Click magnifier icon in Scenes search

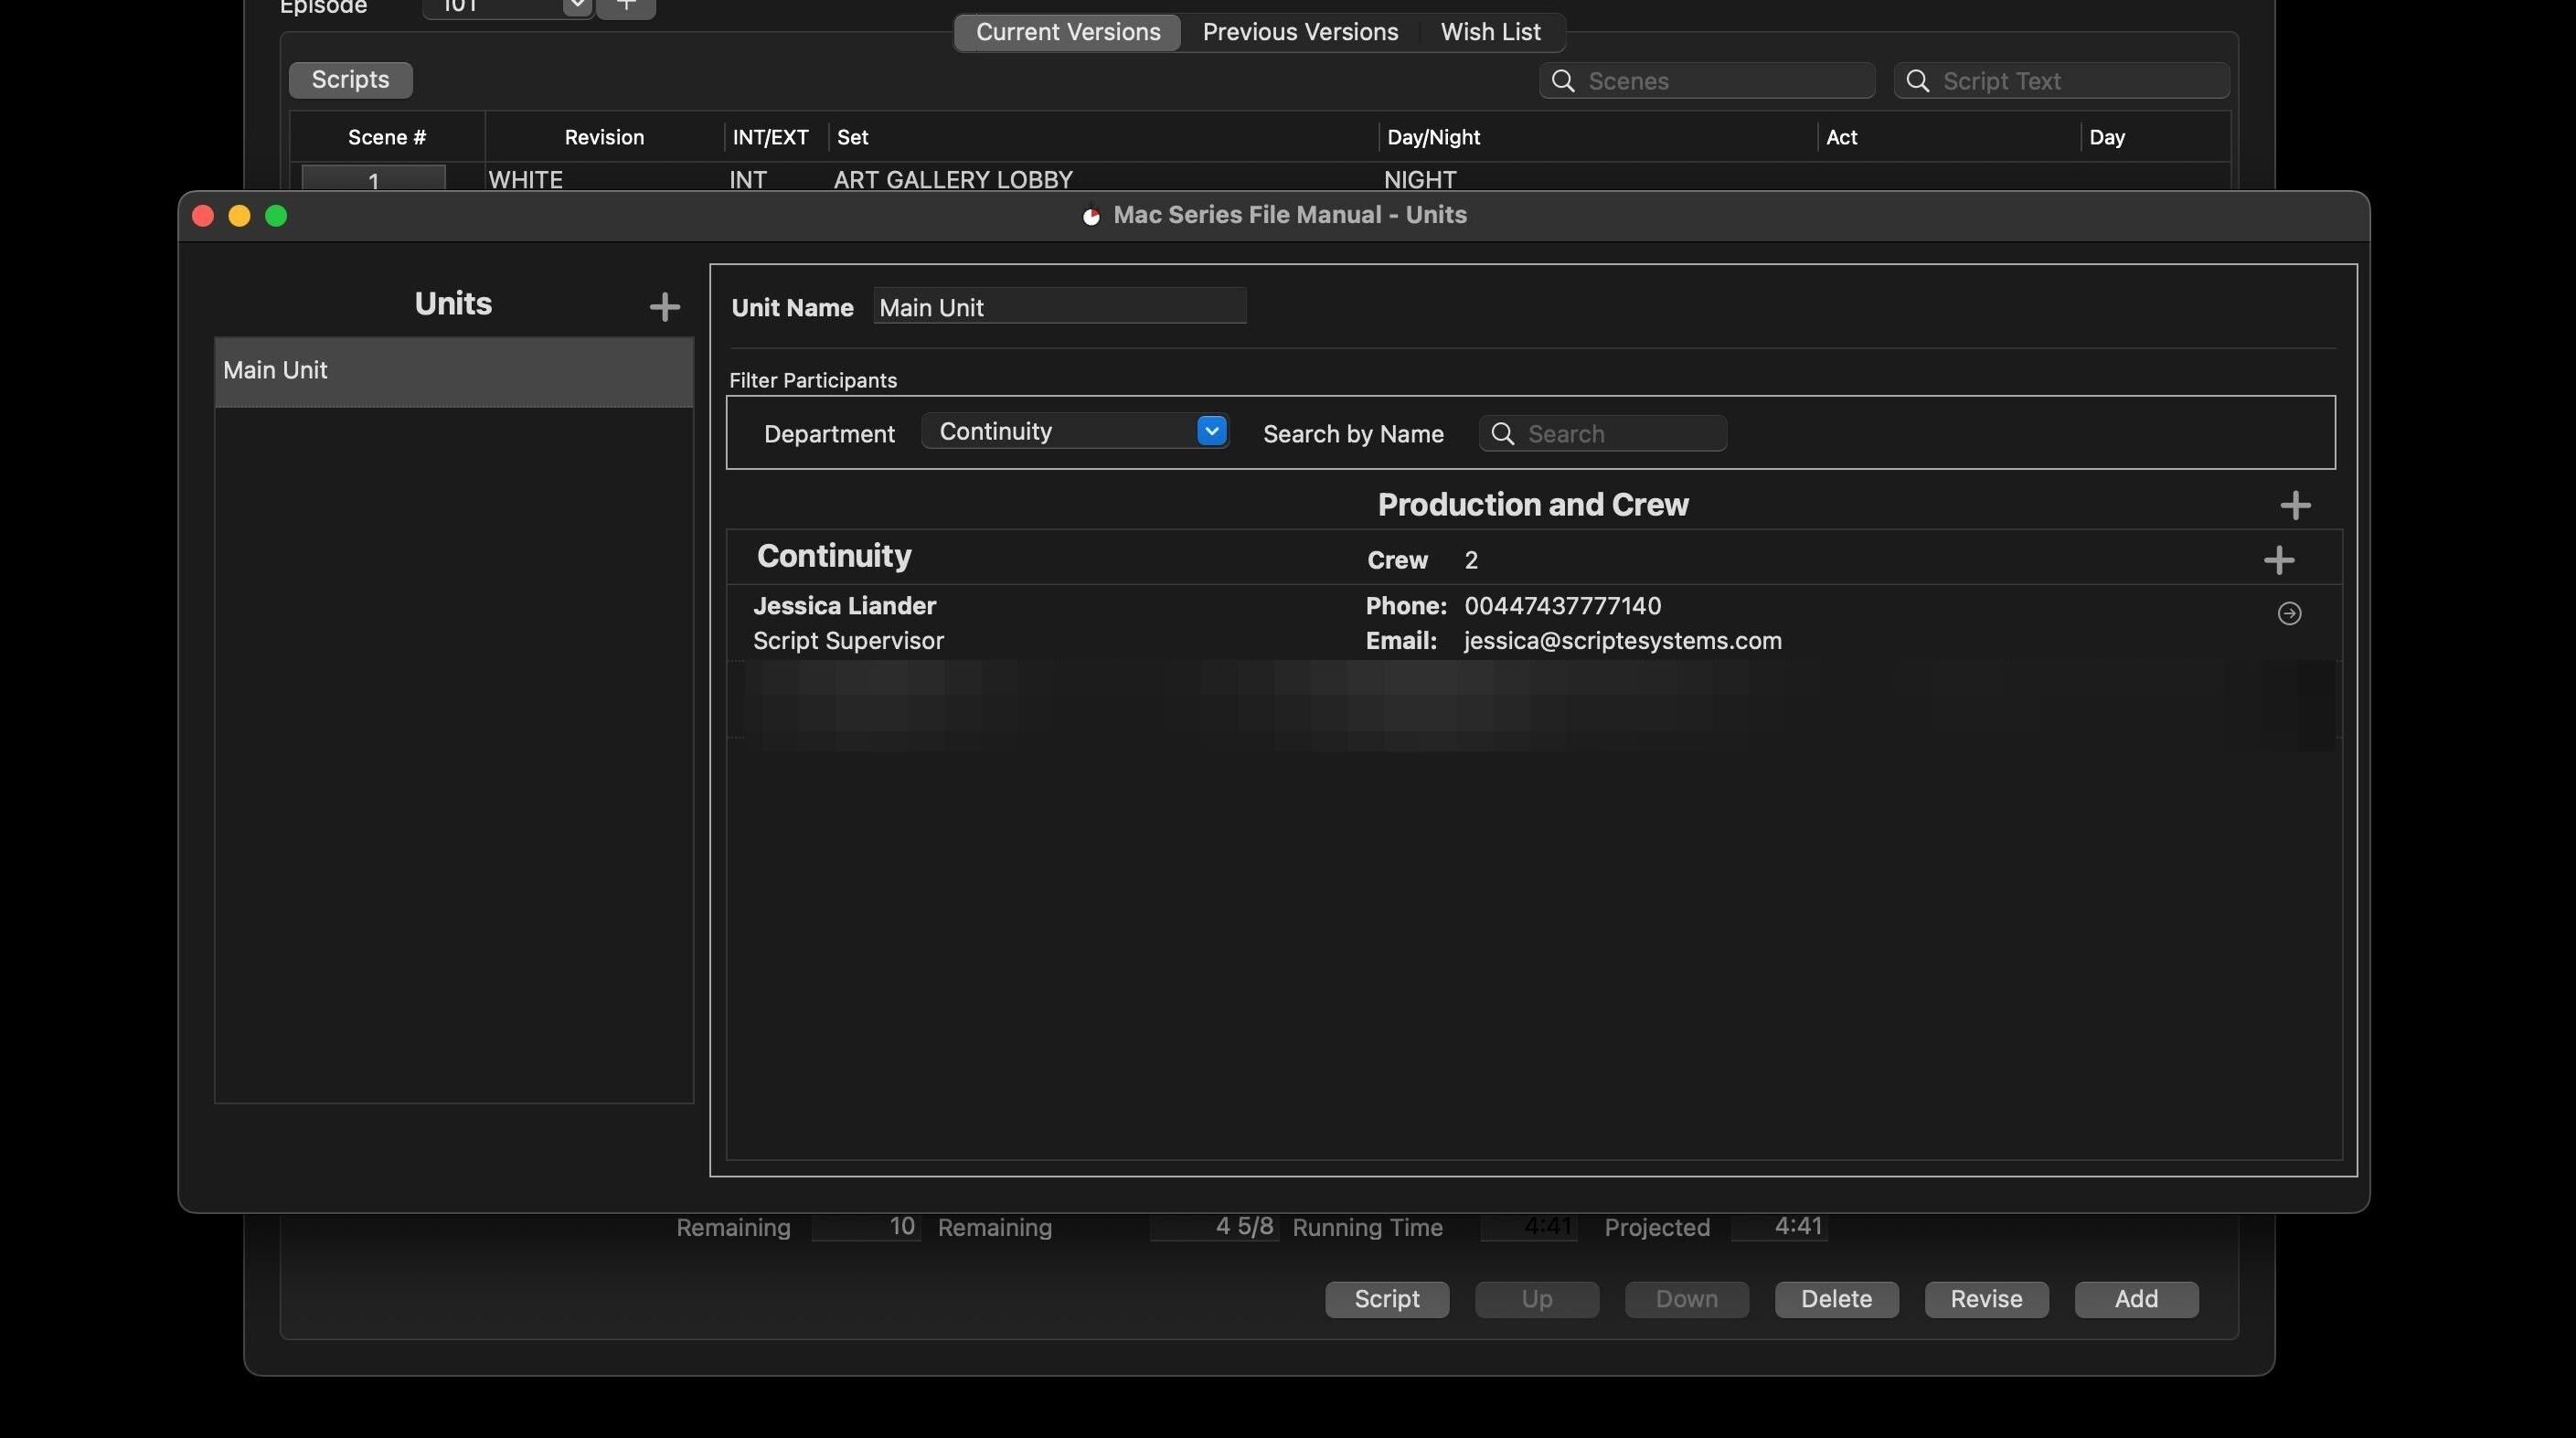coord(1563,81)
